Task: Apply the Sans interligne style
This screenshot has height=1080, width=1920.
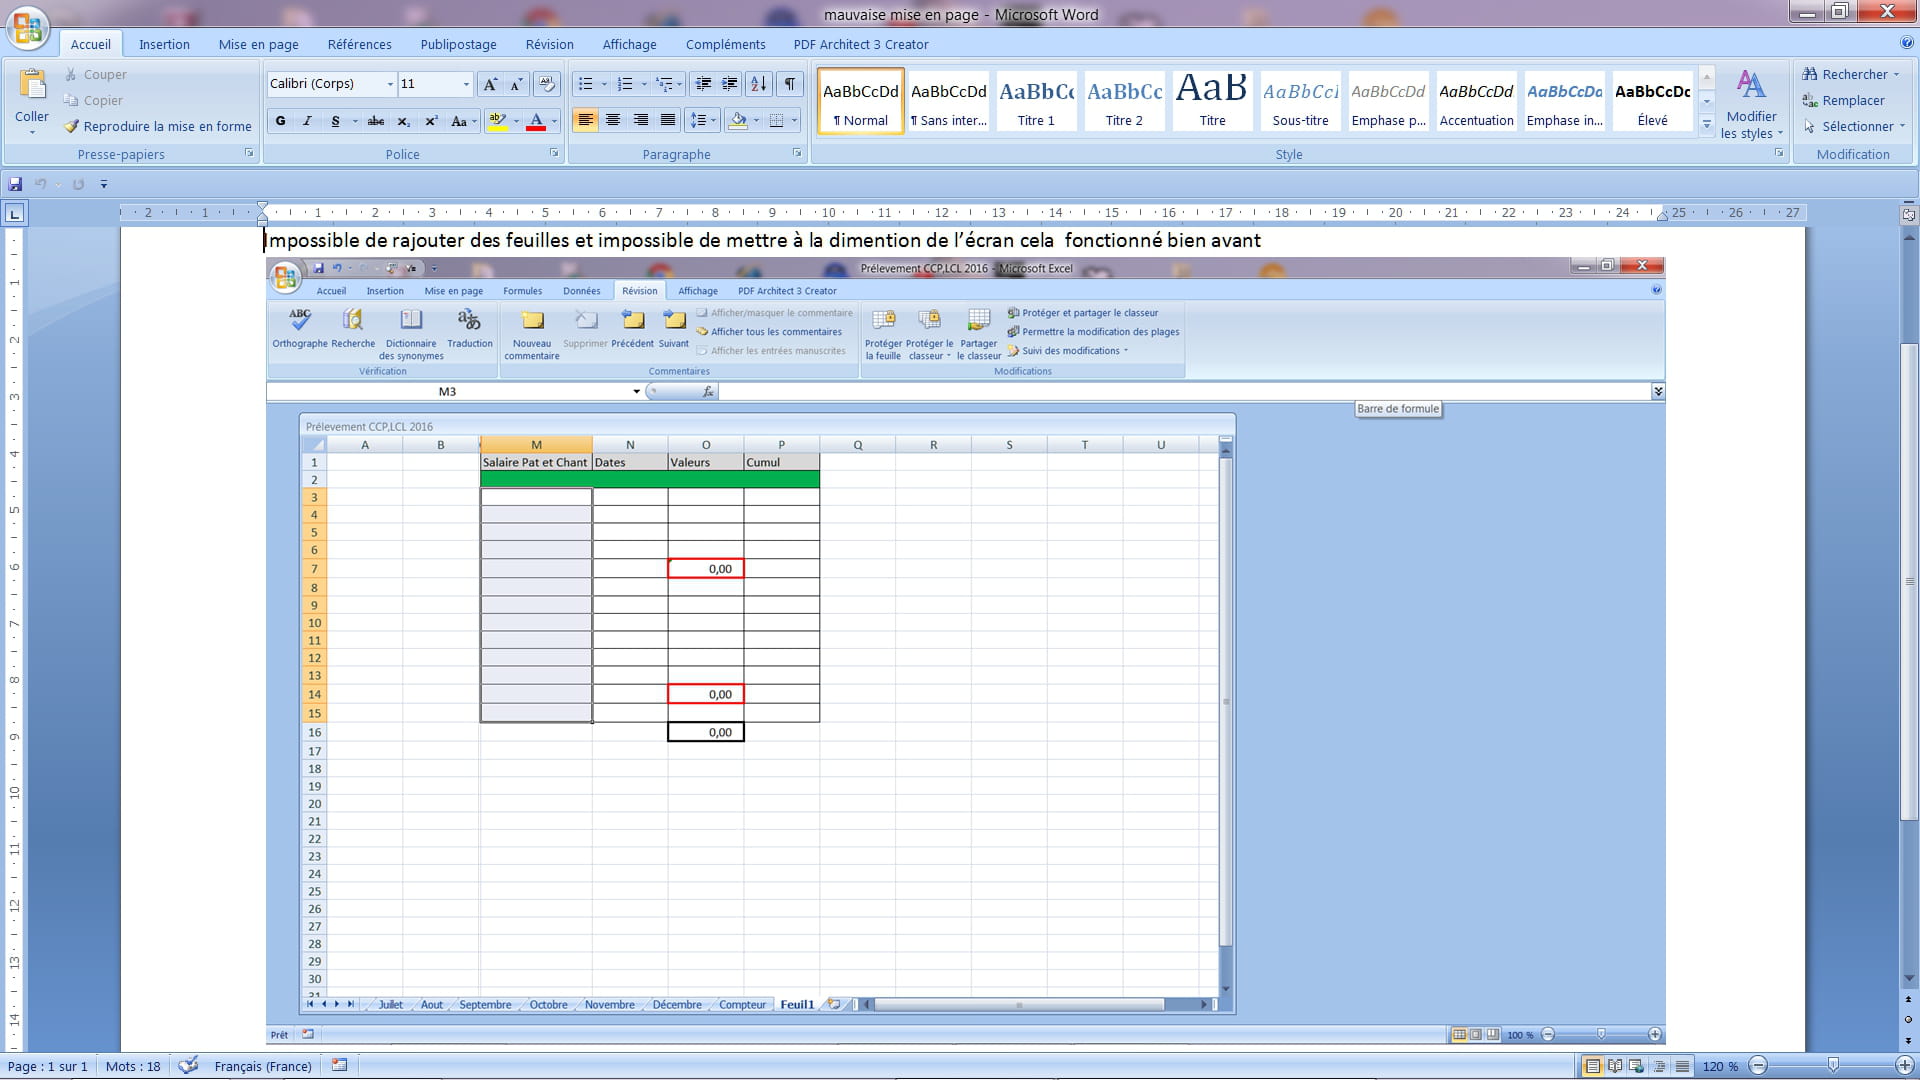Action: click(x=948, y=100)
